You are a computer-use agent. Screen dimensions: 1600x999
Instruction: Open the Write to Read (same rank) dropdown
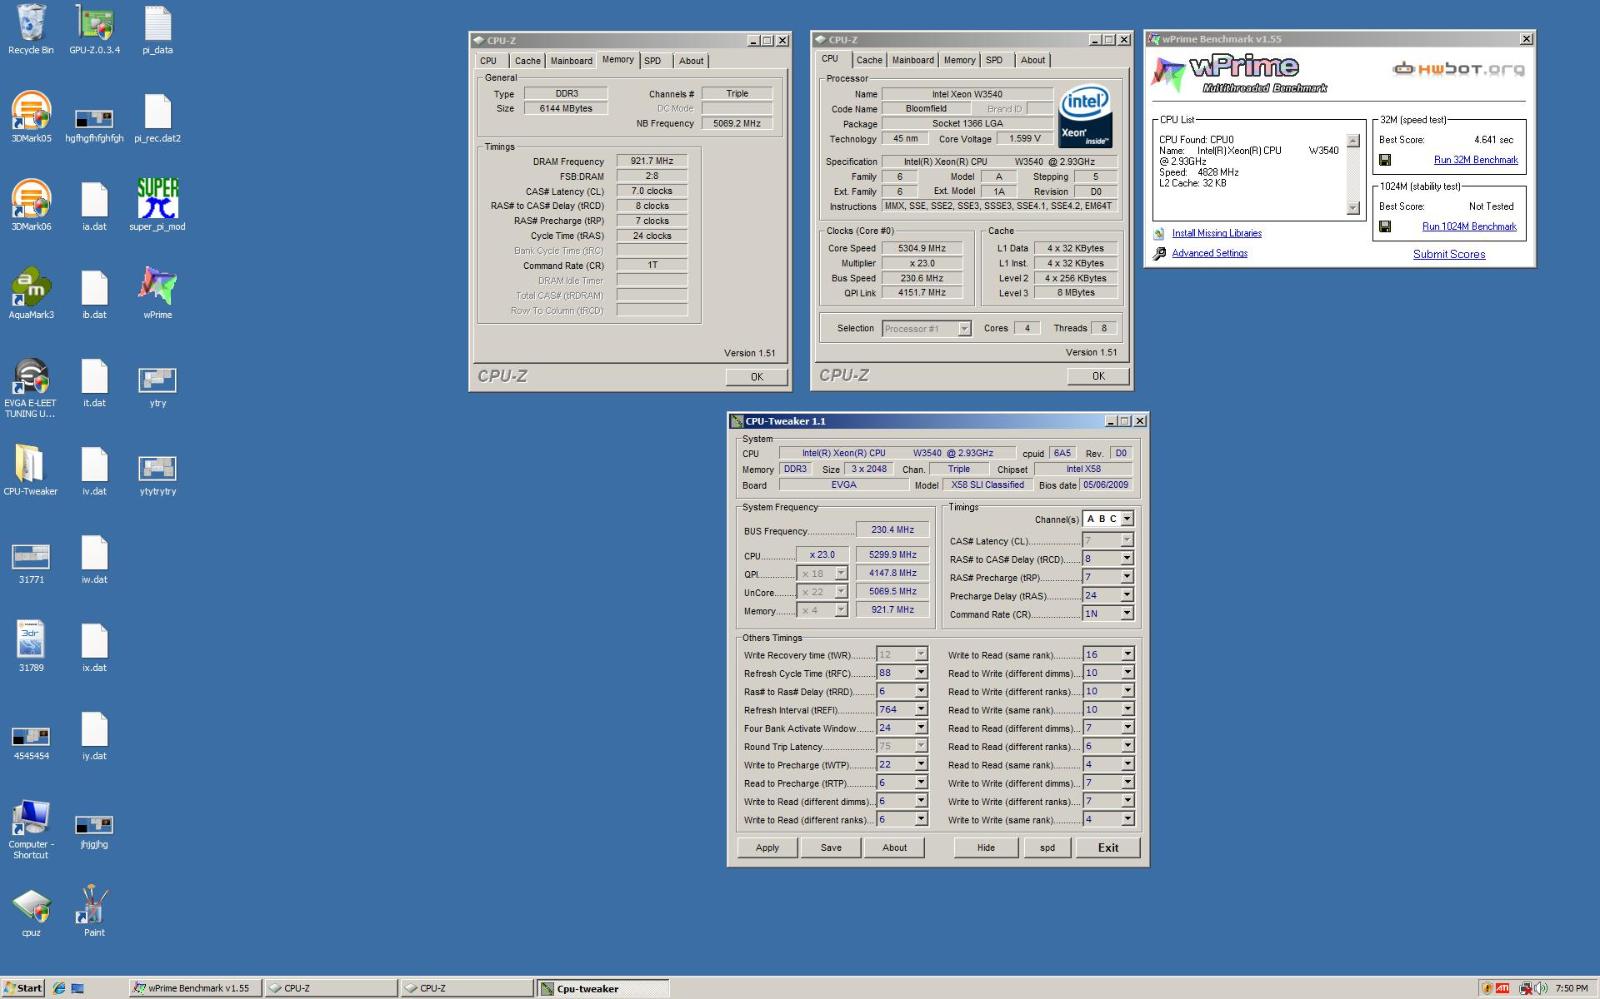coord(1127,654)
